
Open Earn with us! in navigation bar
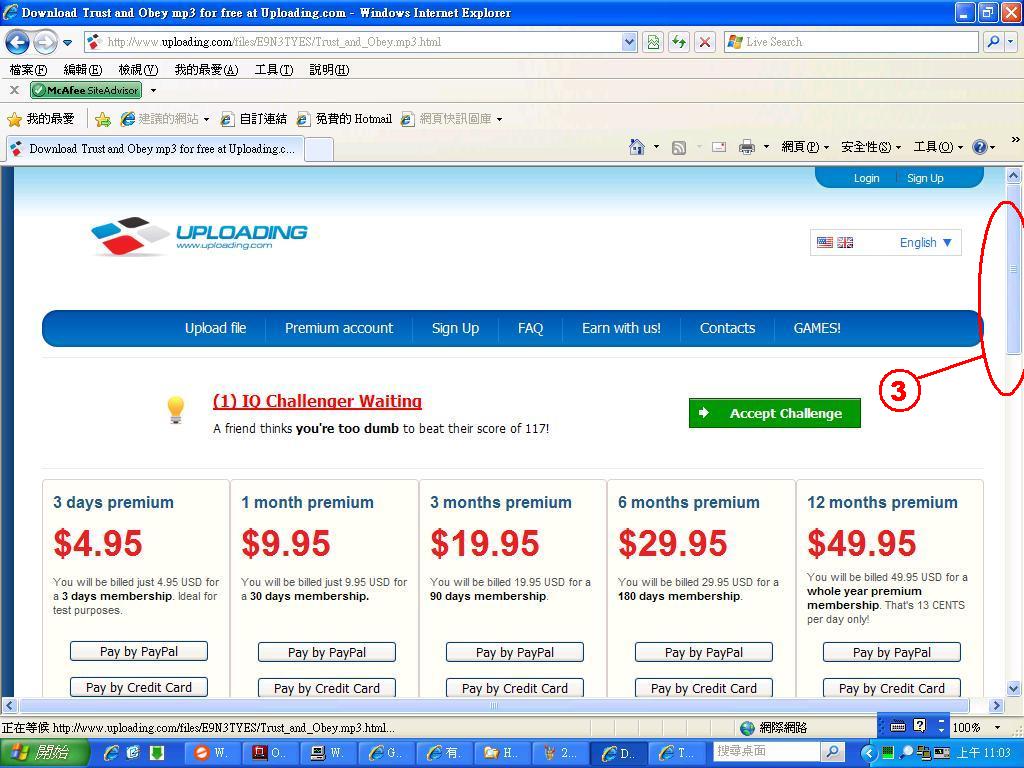(x=621, y=328)
